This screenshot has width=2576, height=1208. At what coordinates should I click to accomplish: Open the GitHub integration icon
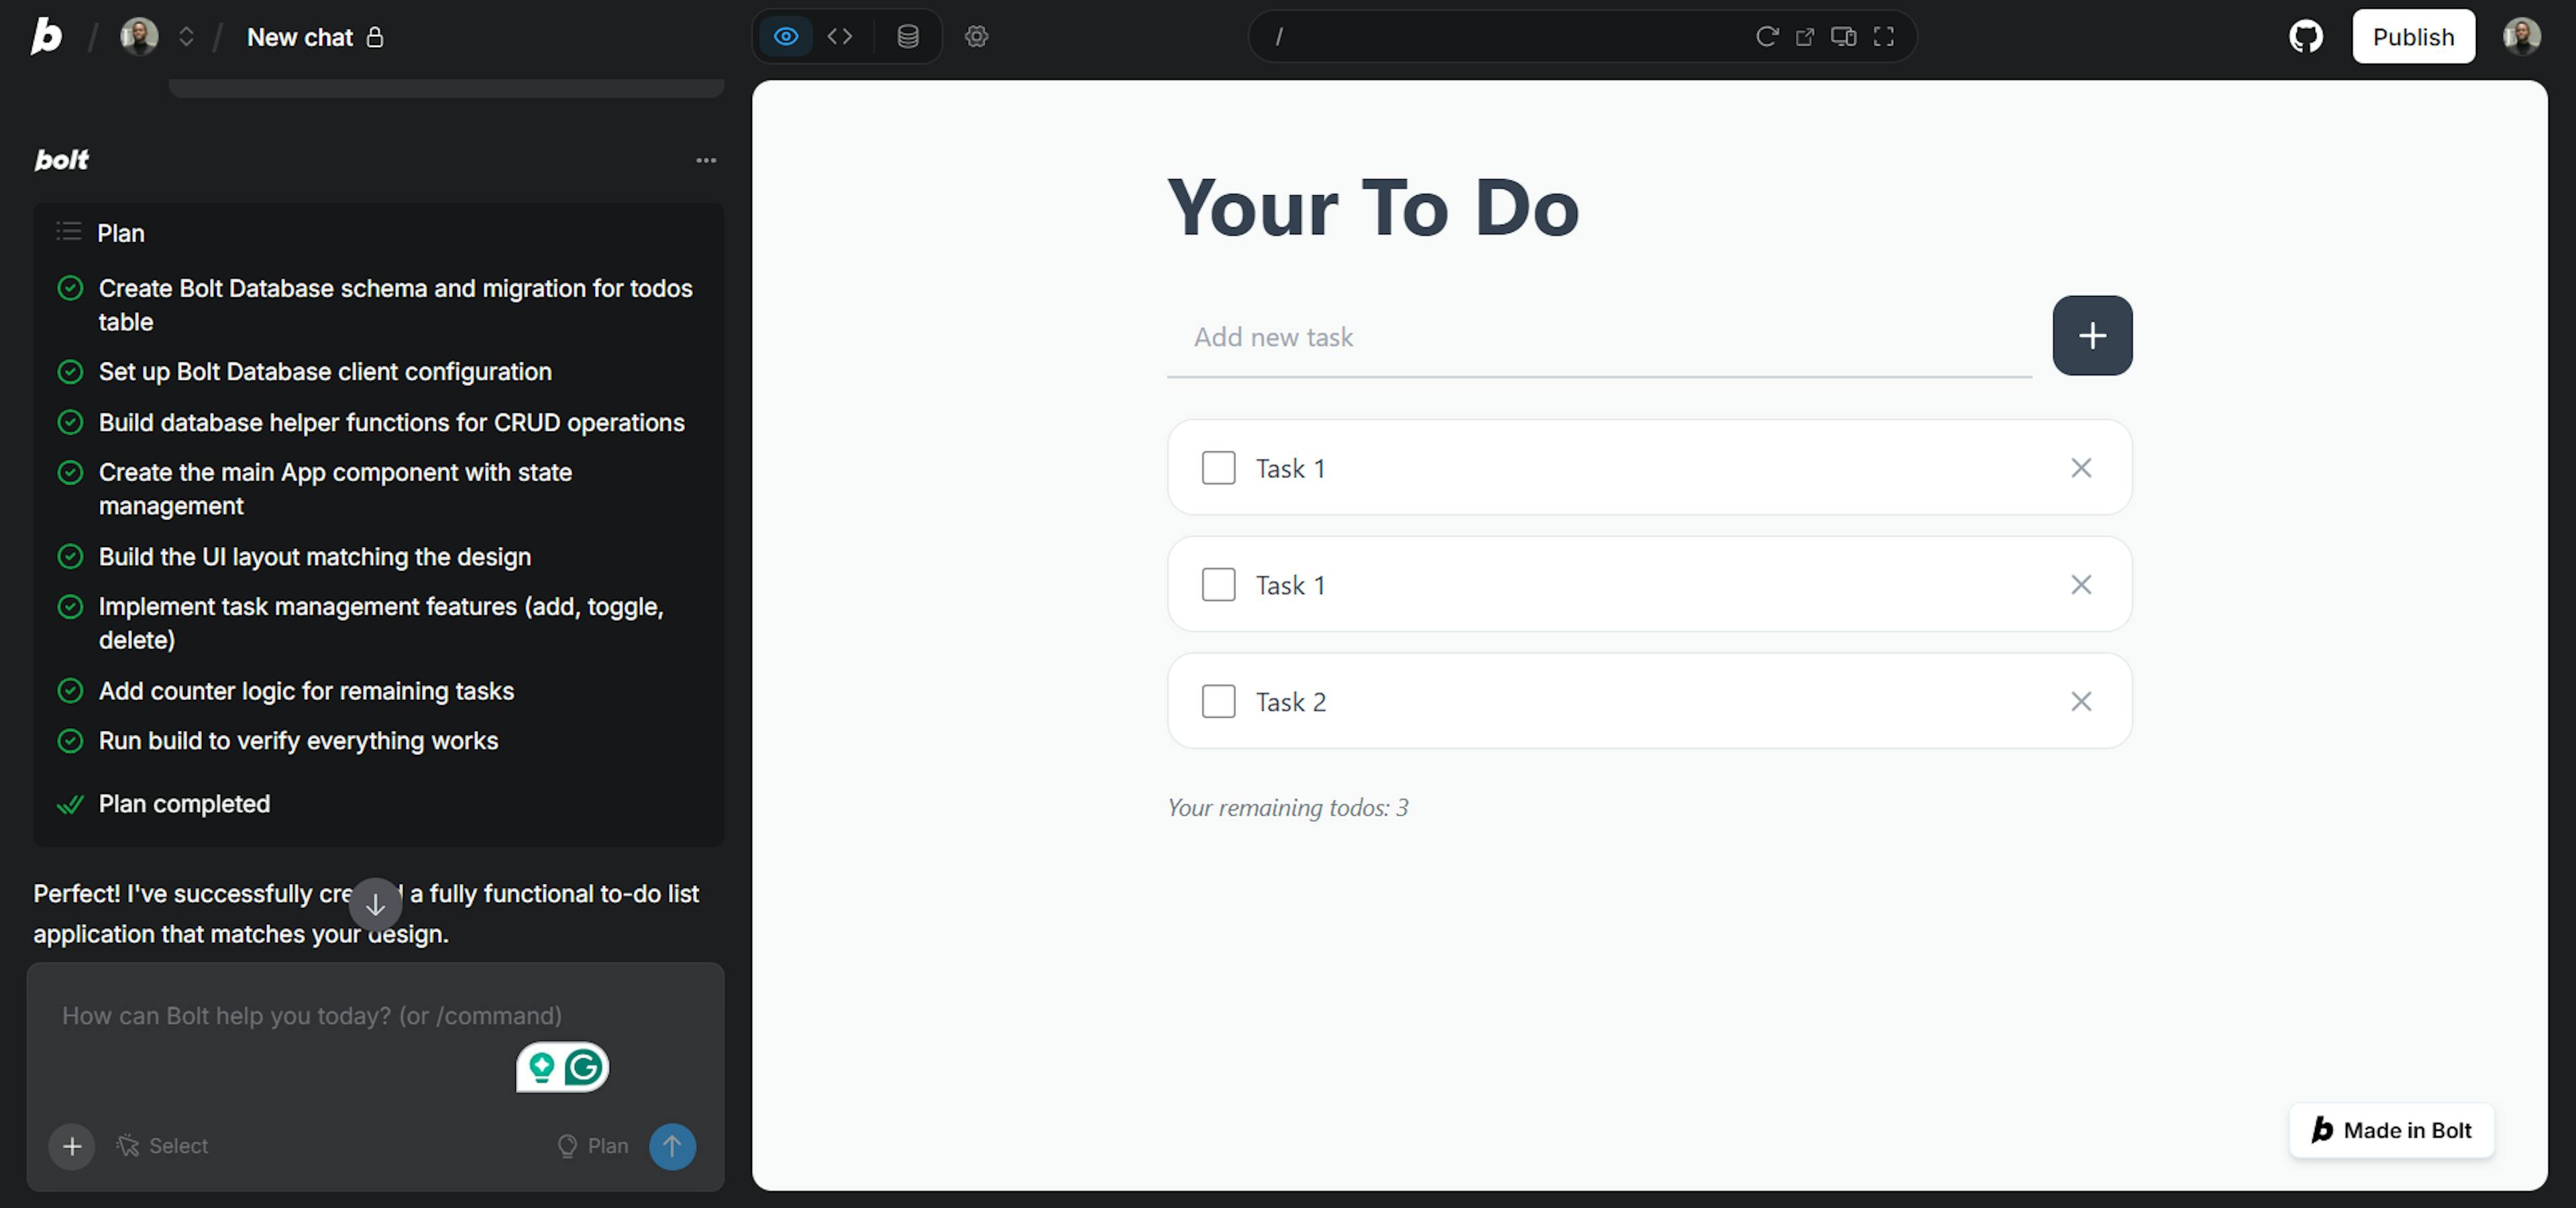[x=2305, y=37]
